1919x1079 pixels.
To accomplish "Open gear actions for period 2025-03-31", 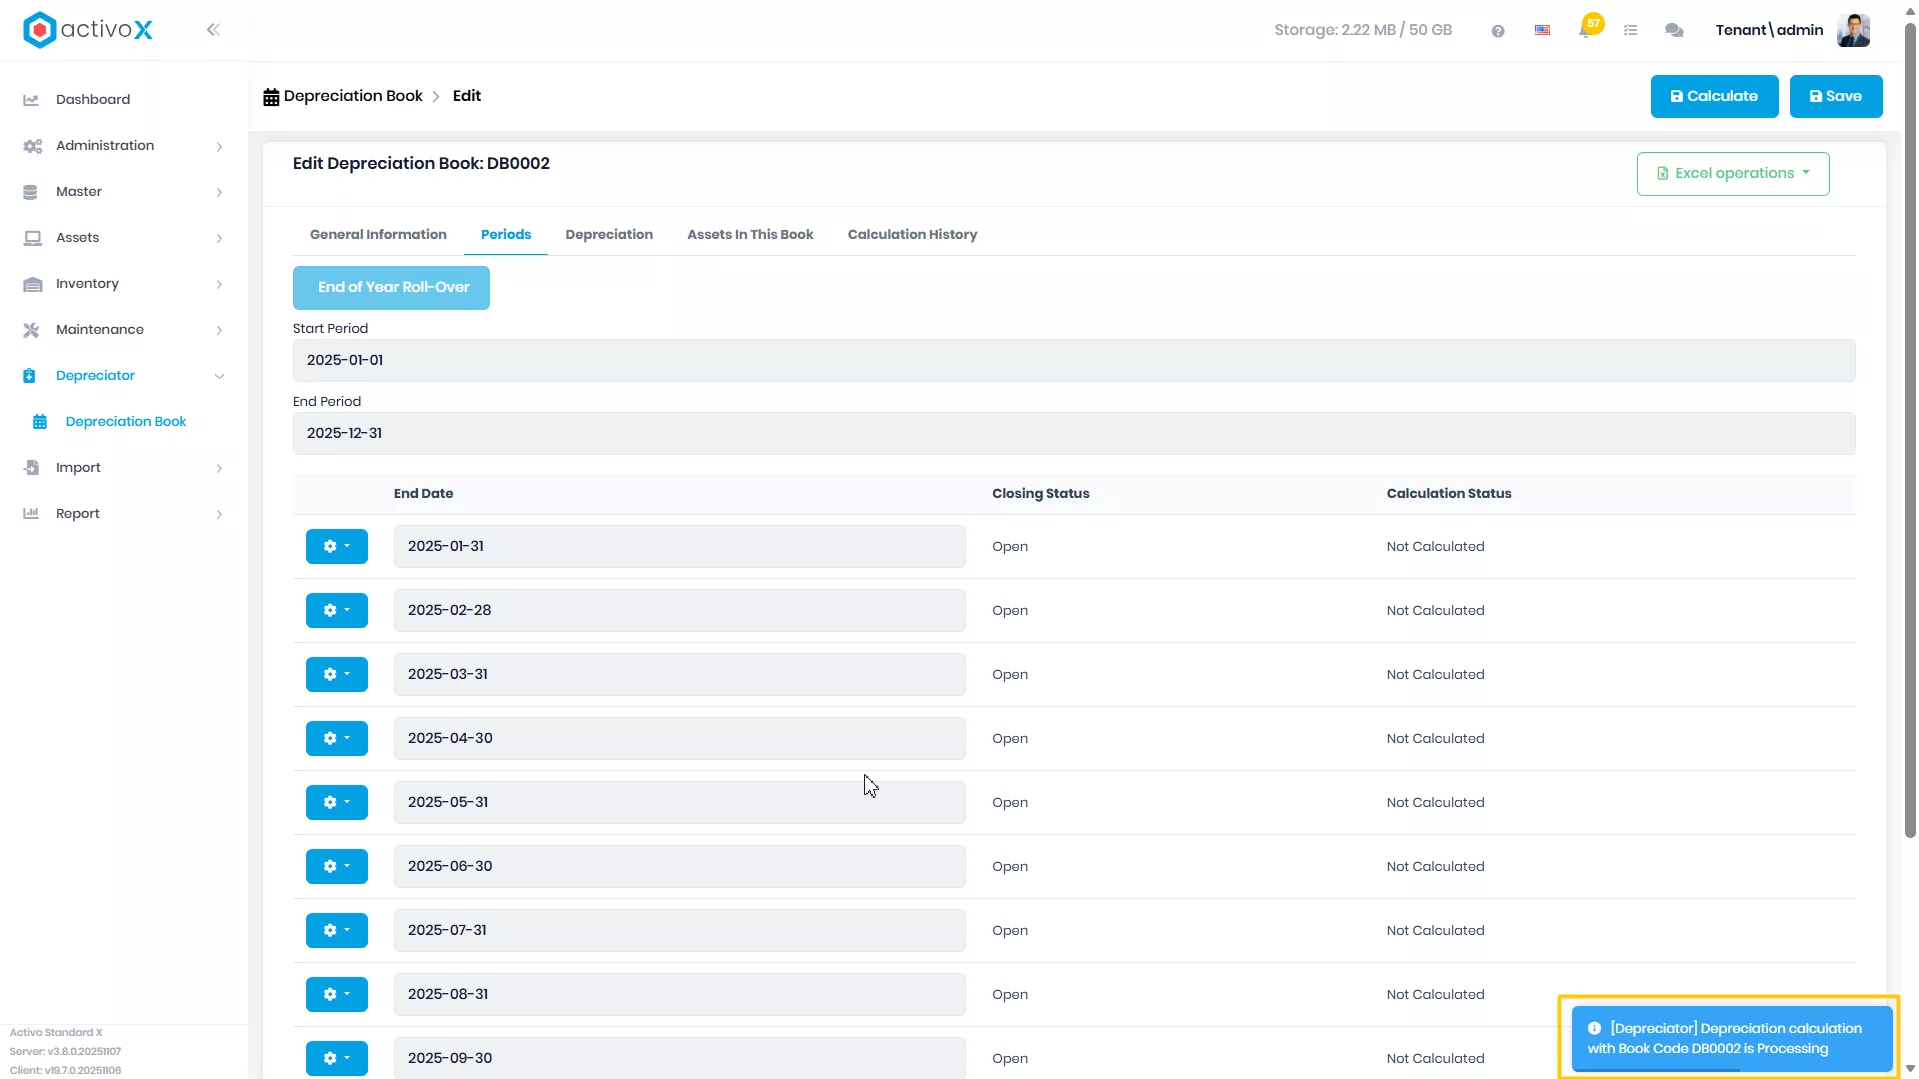I will (337, 675).
